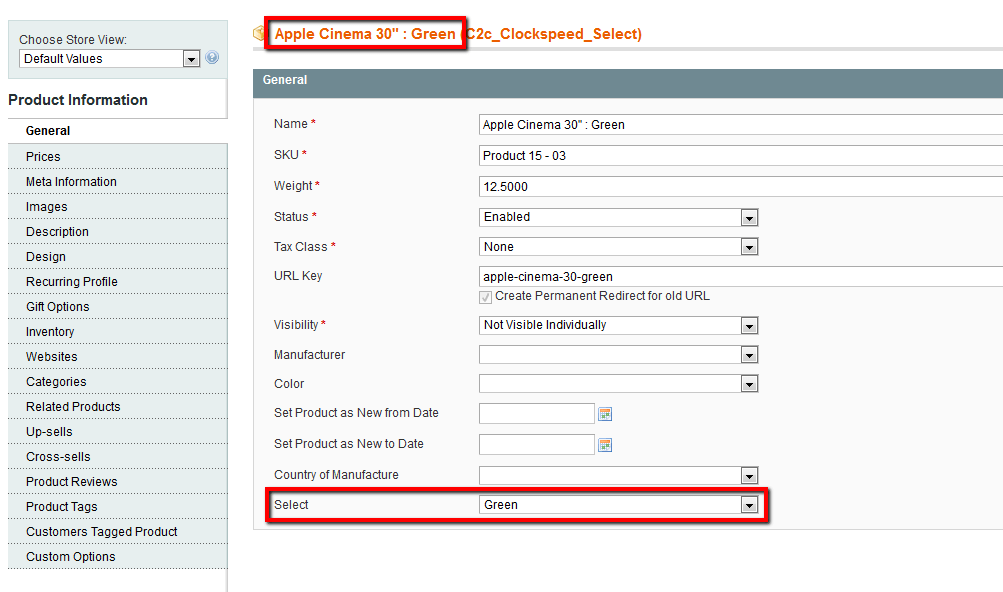Click the URL Key input field
Screen dimensions: 1003x592
click(741, 276)
